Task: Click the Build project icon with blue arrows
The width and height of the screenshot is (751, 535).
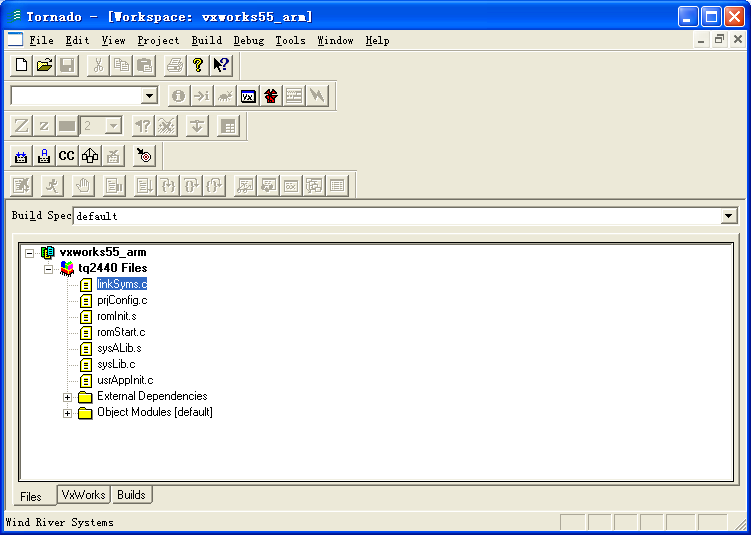Action: (x=21, y=156)
